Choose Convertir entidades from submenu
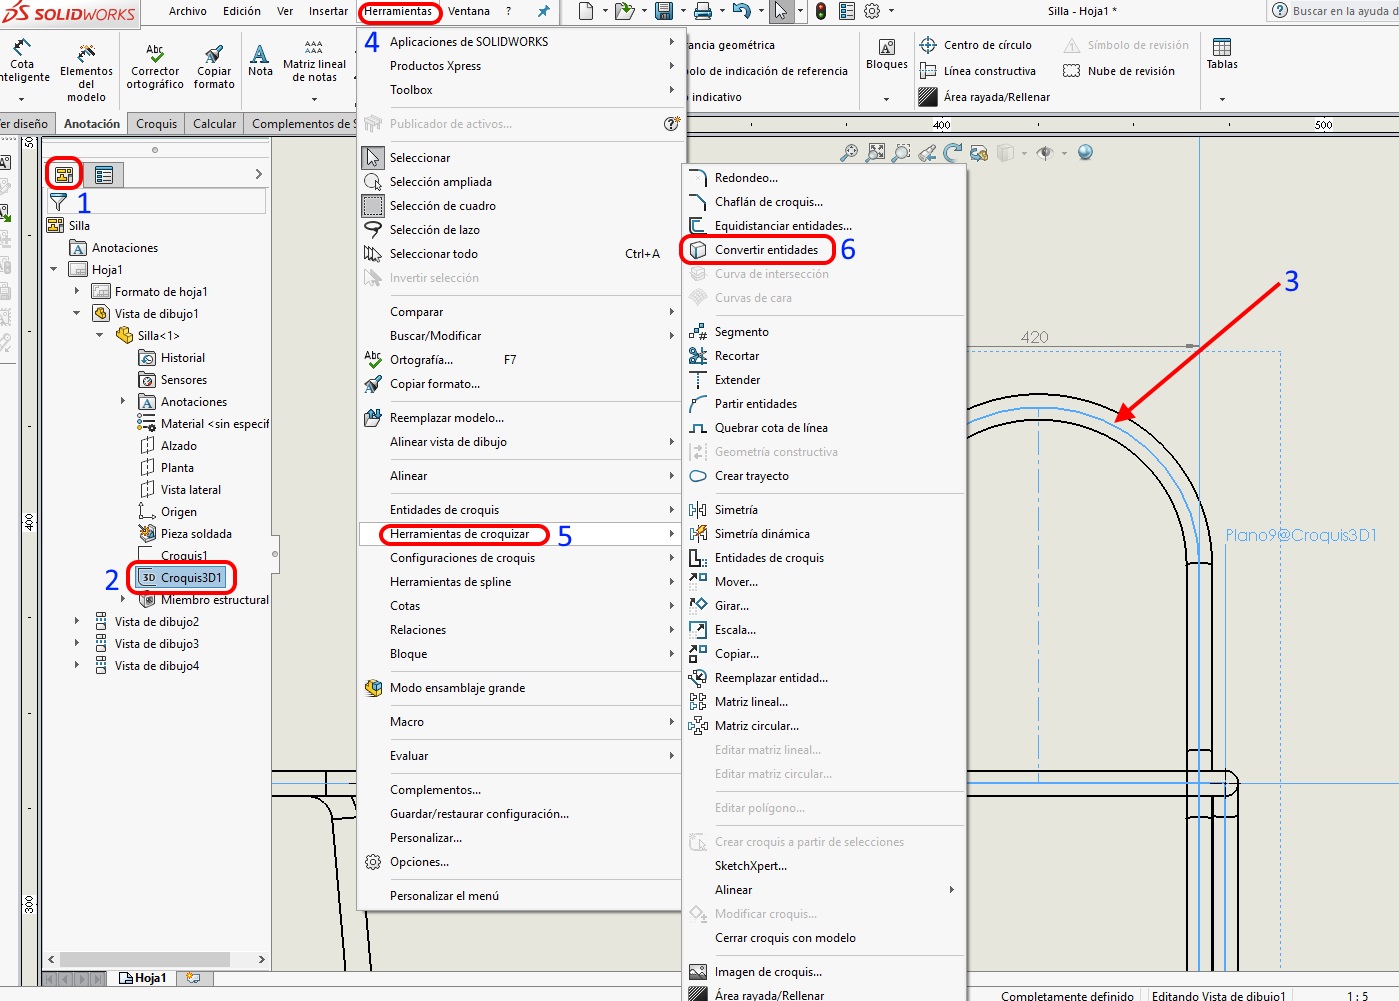 tap(766, 250)
